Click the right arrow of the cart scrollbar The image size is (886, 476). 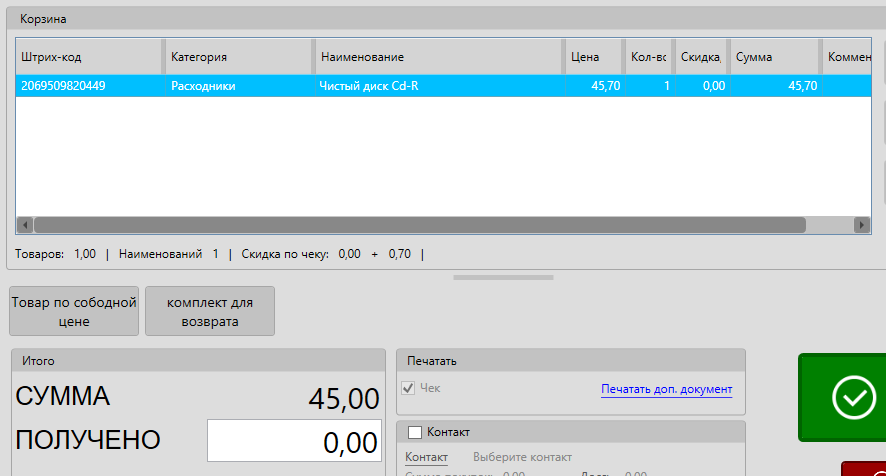pyautogui.click(x=862, y=225)
